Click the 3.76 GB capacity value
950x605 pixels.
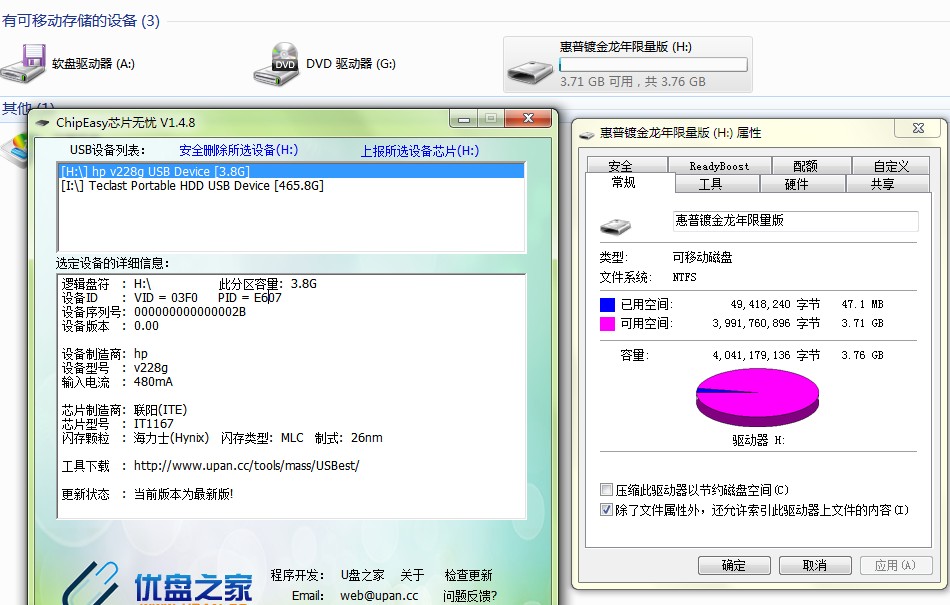(x=862, y=355)
